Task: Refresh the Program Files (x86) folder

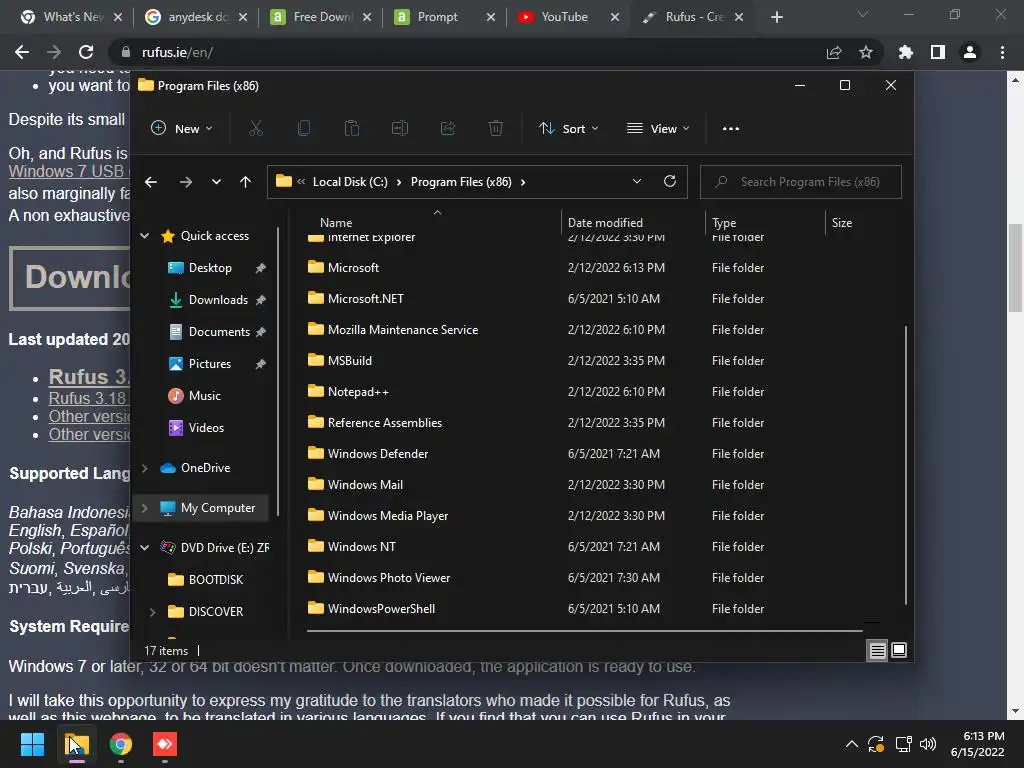Action: pyautogui.click(x=670, y=182)
